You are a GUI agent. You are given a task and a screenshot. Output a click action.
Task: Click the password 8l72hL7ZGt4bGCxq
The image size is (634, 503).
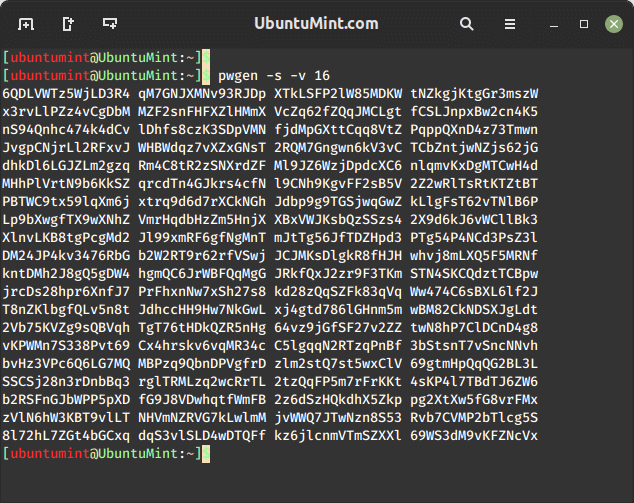click(66, 435)
